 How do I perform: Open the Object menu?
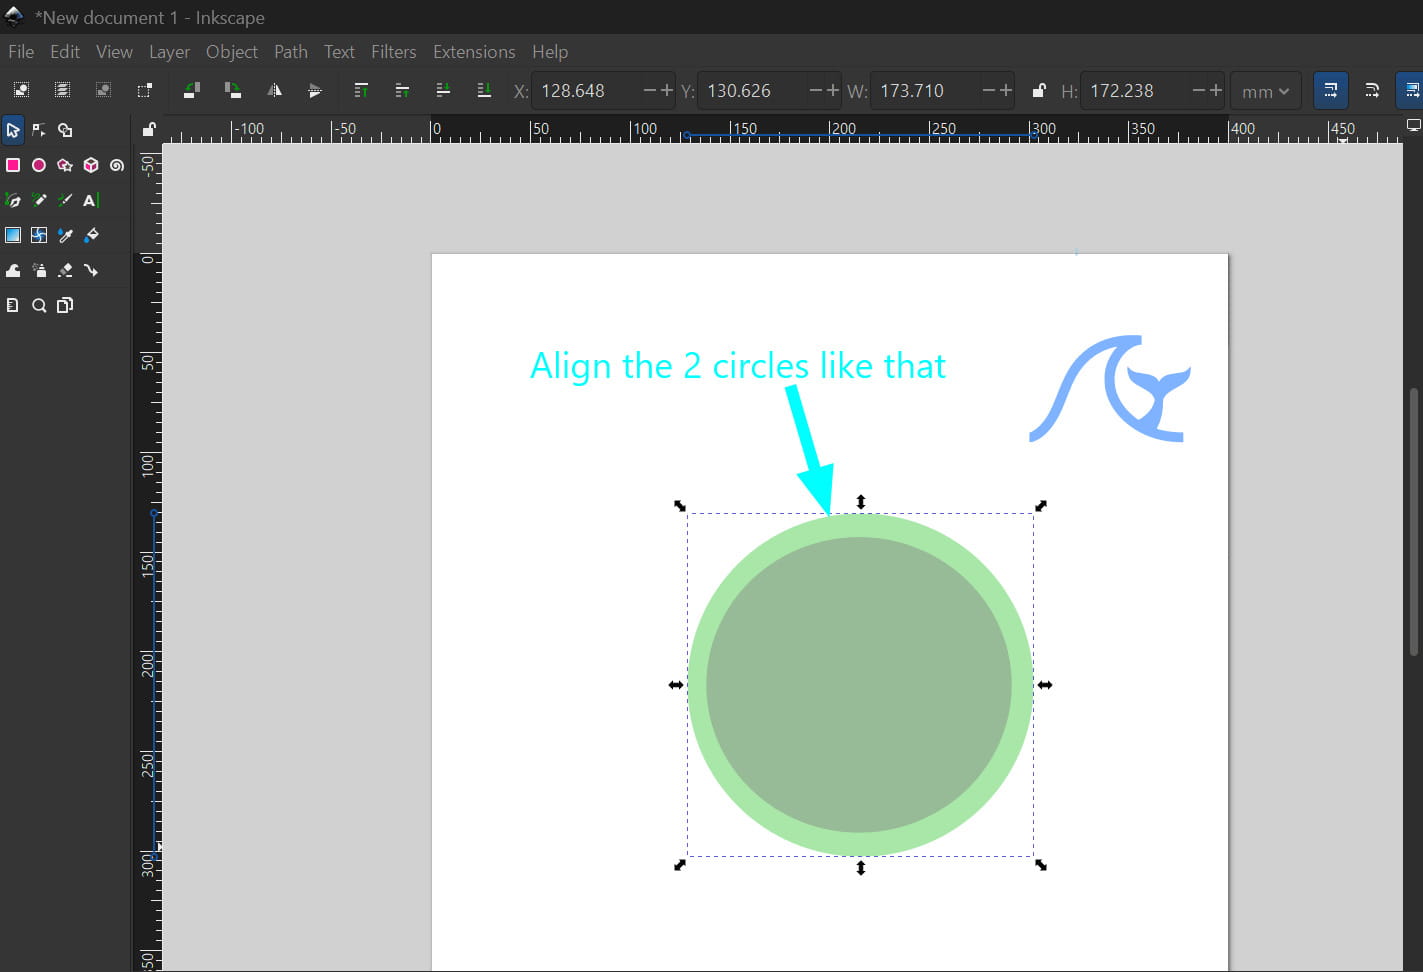pyautogui.click(x=232, y=52)
